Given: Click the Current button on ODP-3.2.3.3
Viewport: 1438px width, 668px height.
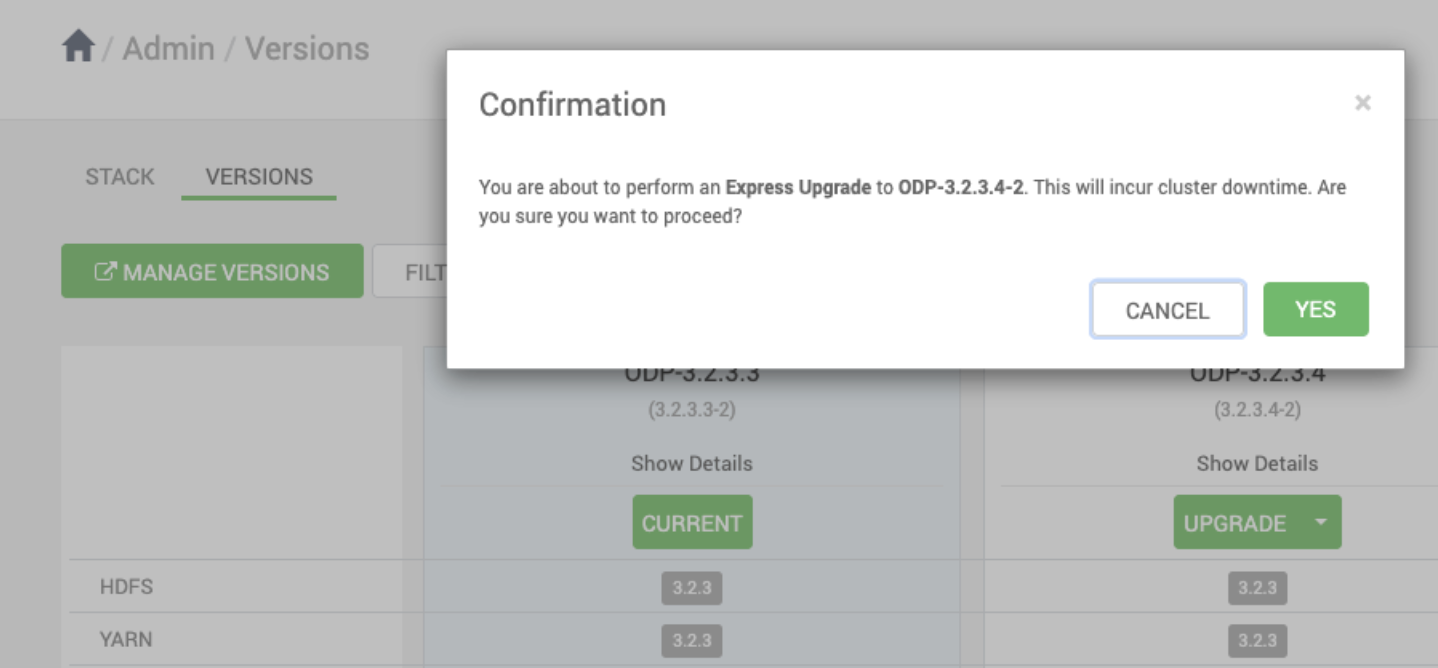Looking at the screenshot, I should (692, 522).
